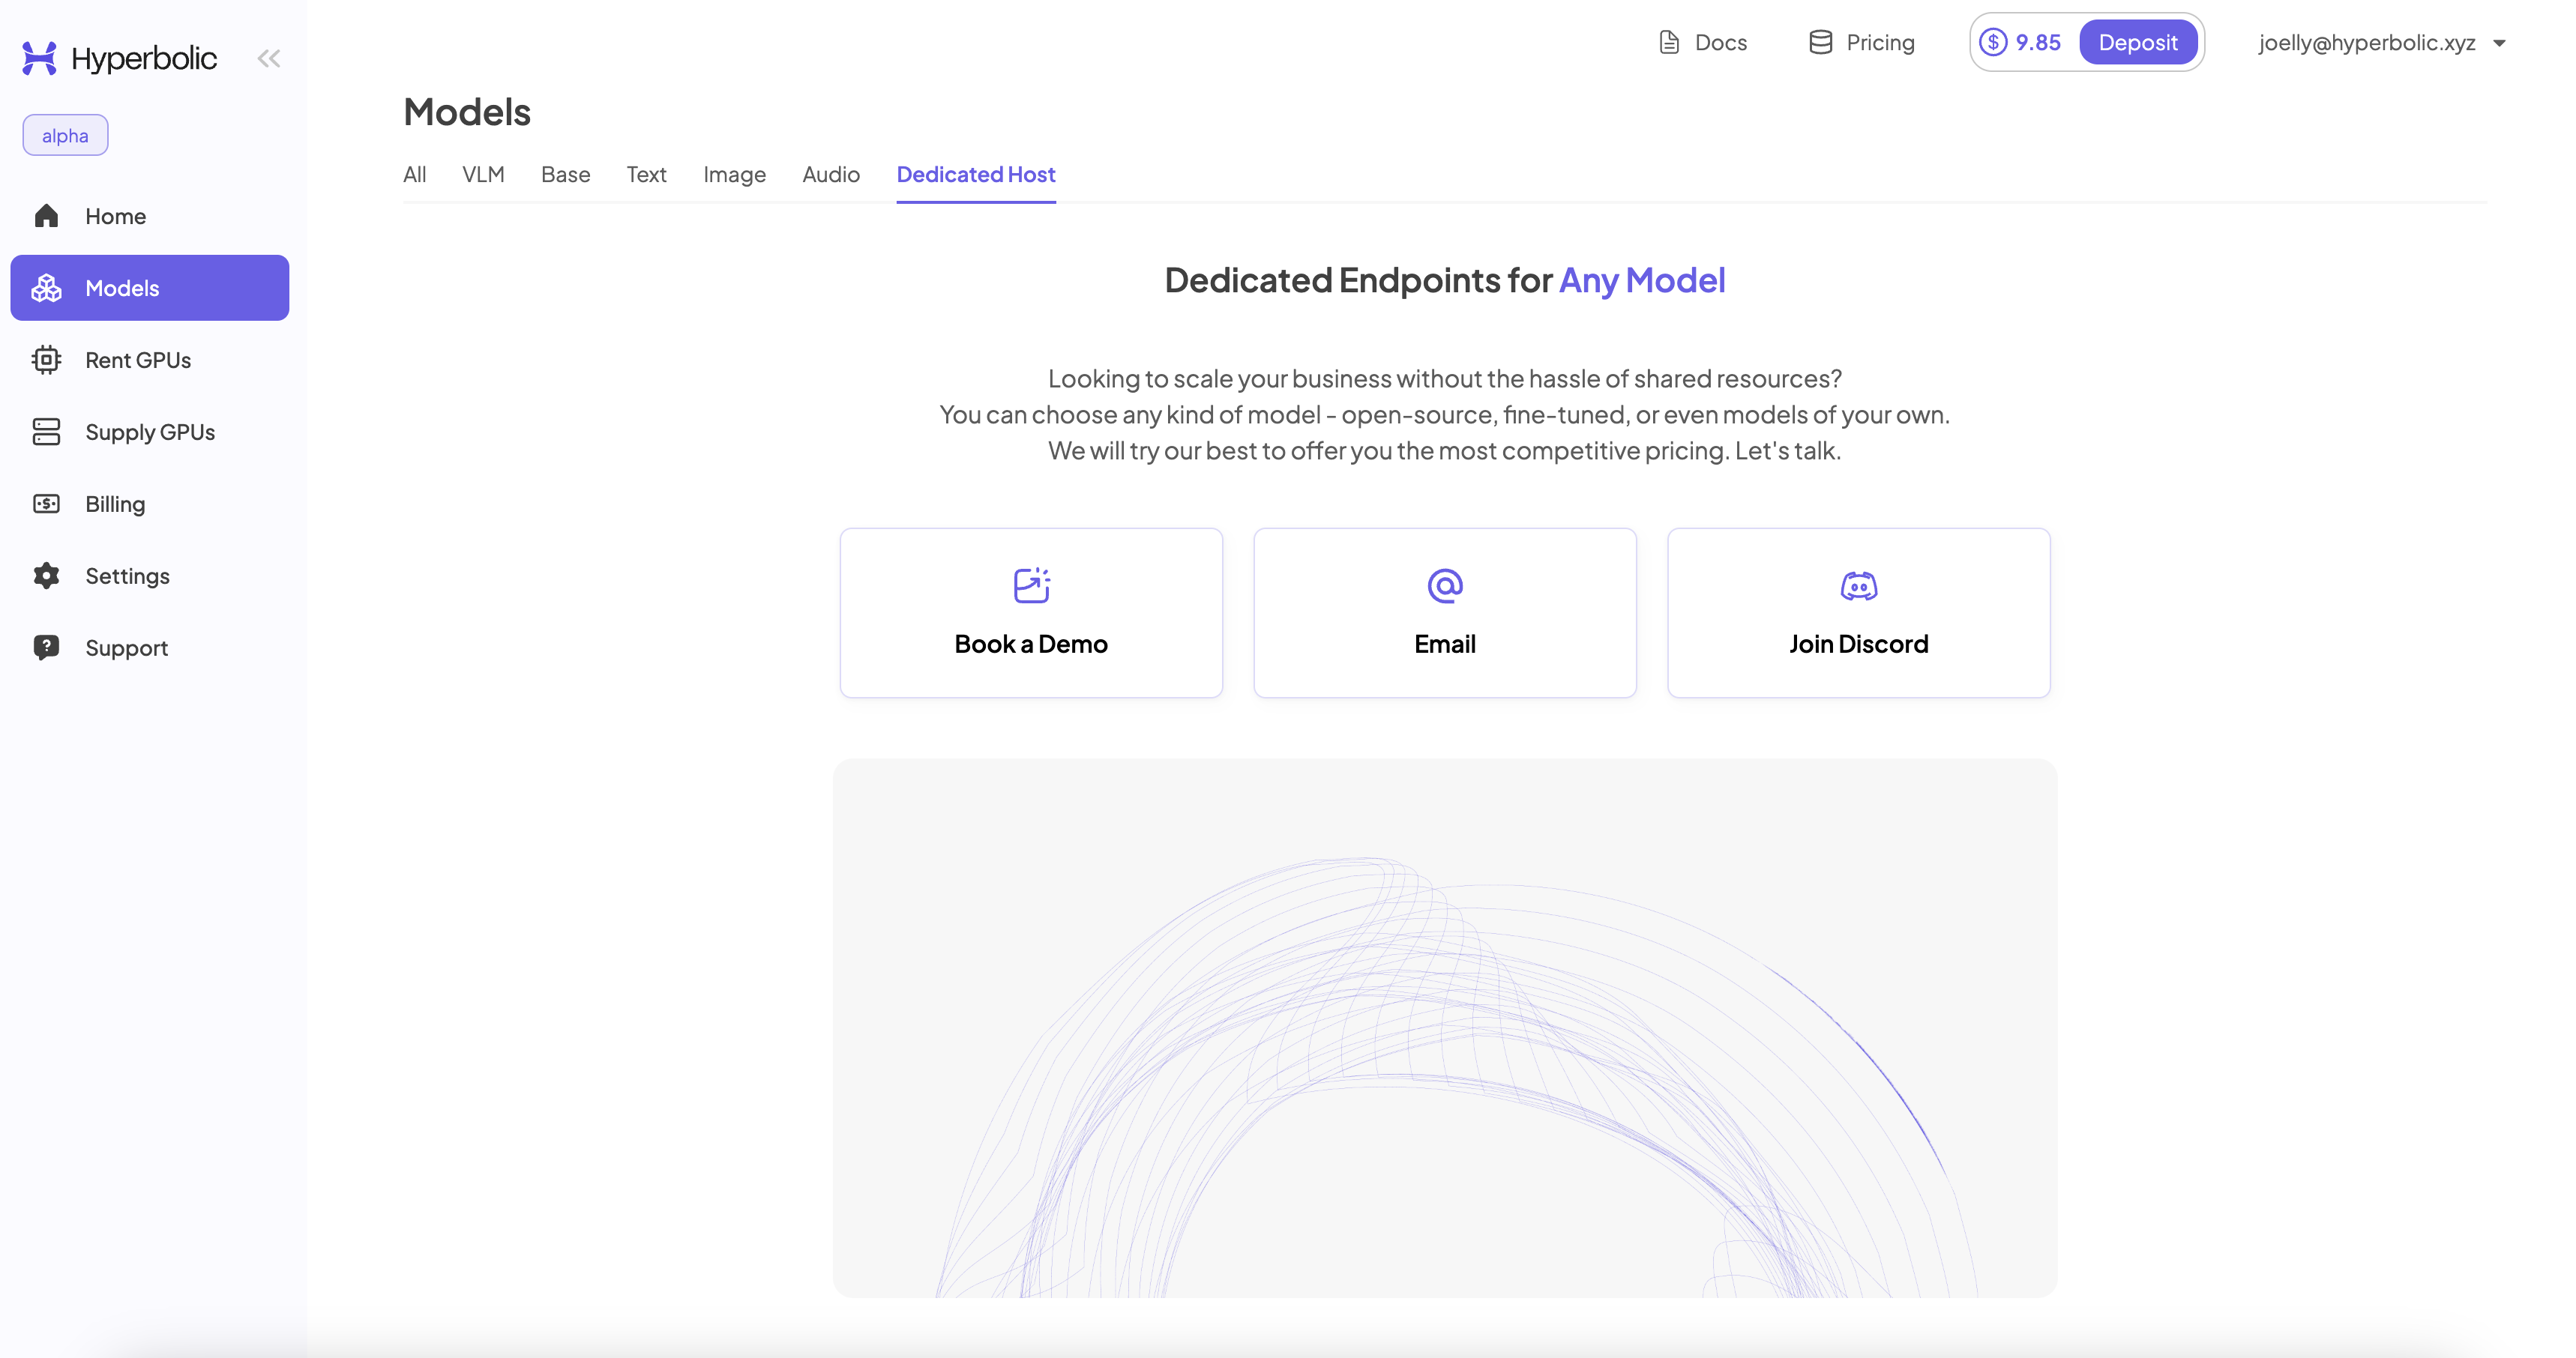Click the Settings gear icon

click(46, 576)
